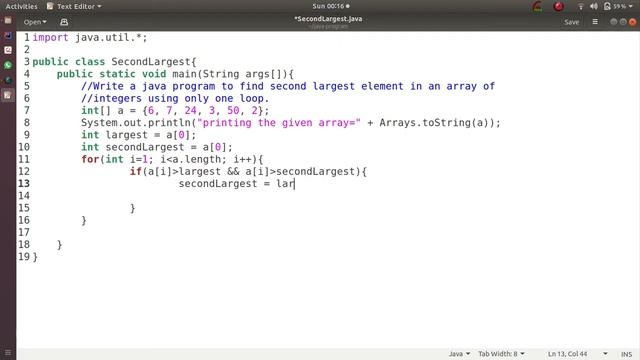Click the array values '{6, 7, 24, 3, 50, 2}'
640x360 pixels.
pos(203,111)
